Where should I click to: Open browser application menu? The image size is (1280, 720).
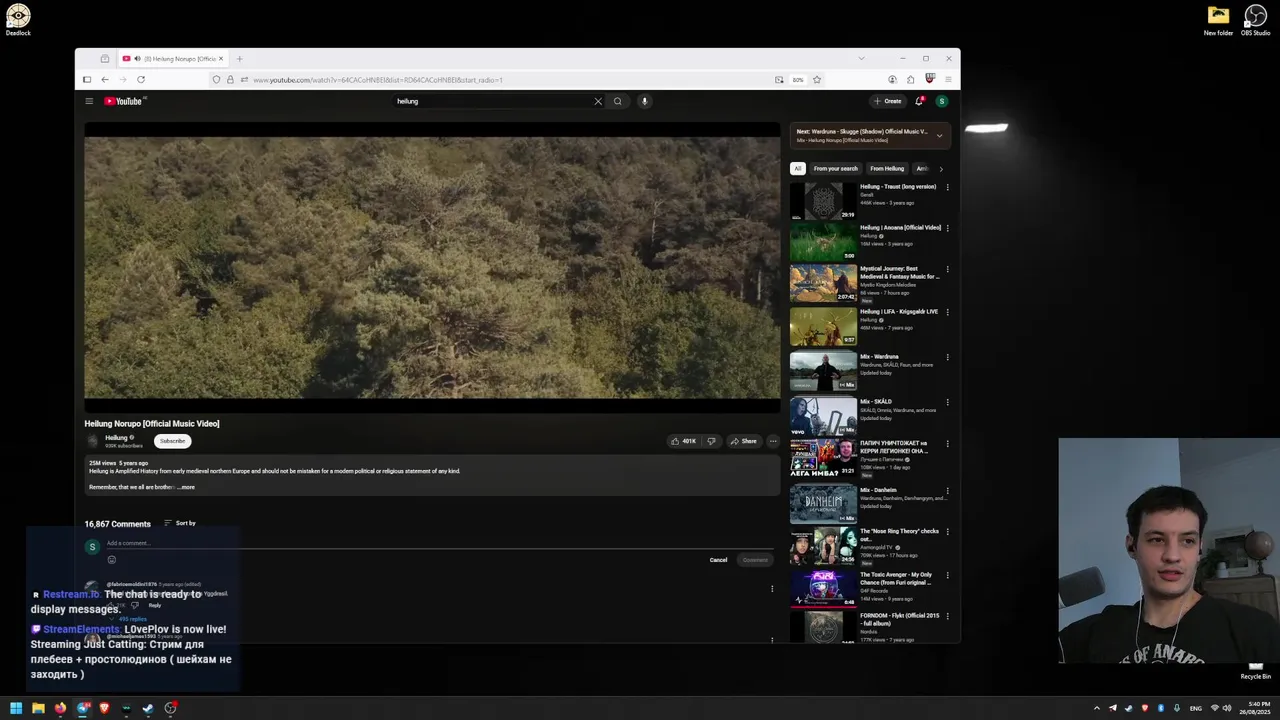(948, 80)
